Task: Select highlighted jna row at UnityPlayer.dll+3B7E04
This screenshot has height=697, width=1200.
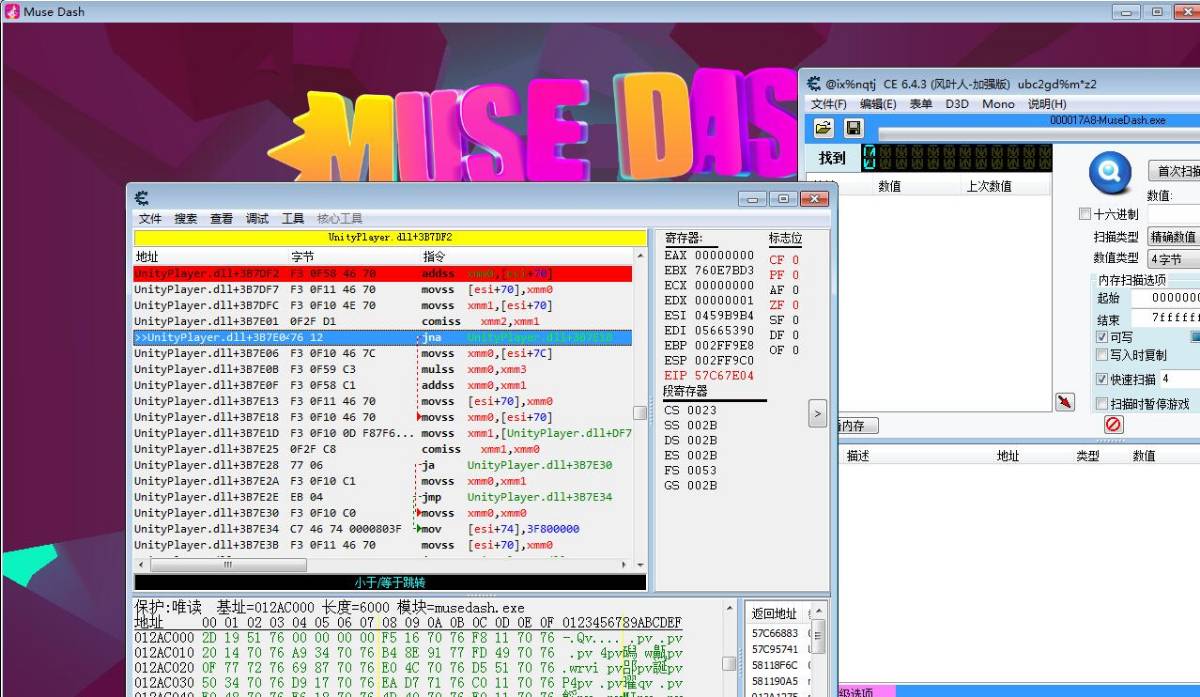Action: pyautogui.click(x=383, y=338)
